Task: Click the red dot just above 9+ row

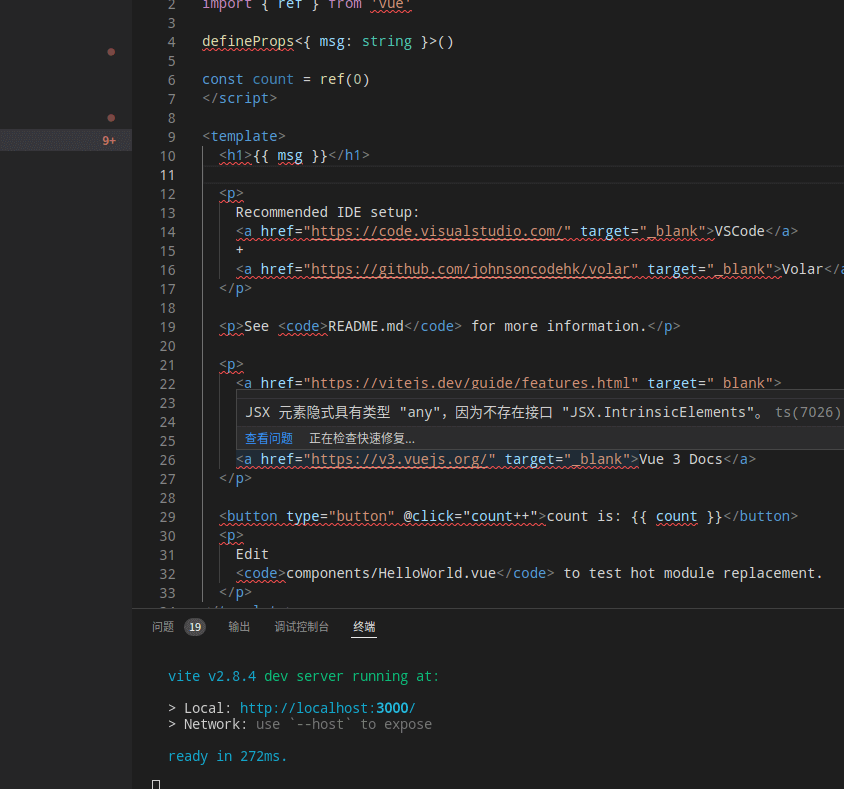Action: tap(111, 118)
